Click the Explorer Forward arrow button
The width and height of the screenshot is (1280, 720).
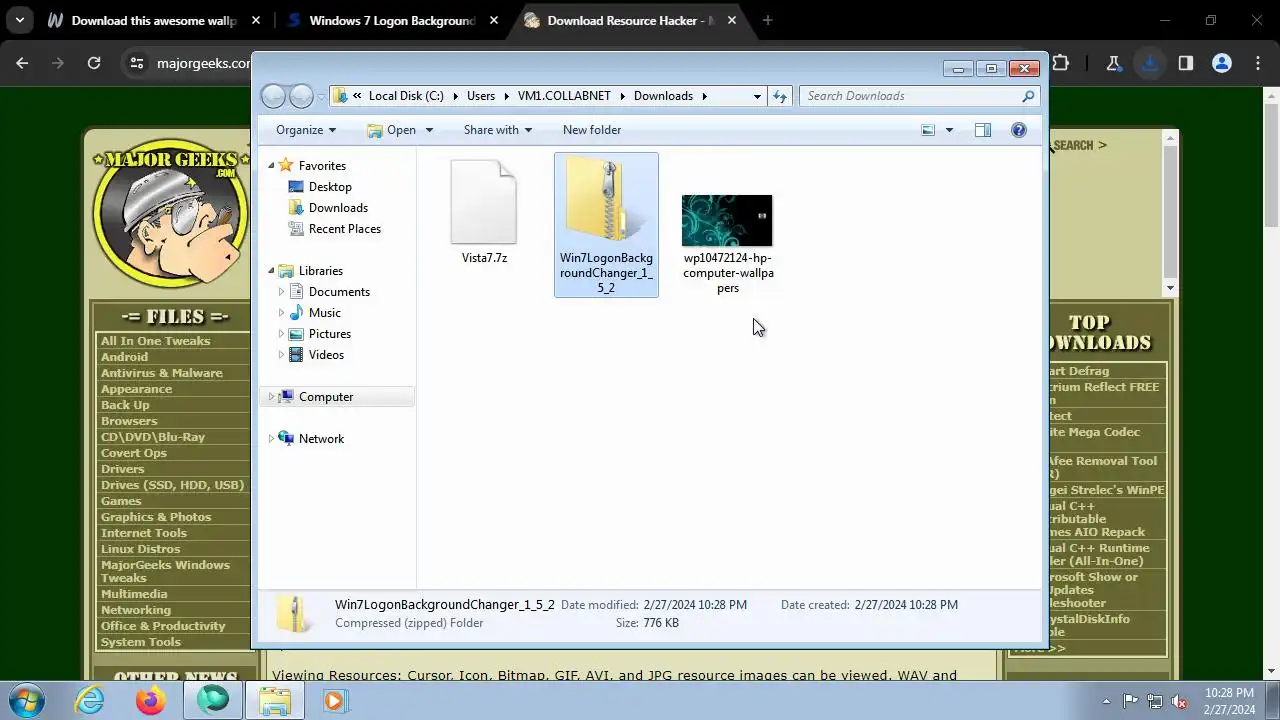pos(301,96)
